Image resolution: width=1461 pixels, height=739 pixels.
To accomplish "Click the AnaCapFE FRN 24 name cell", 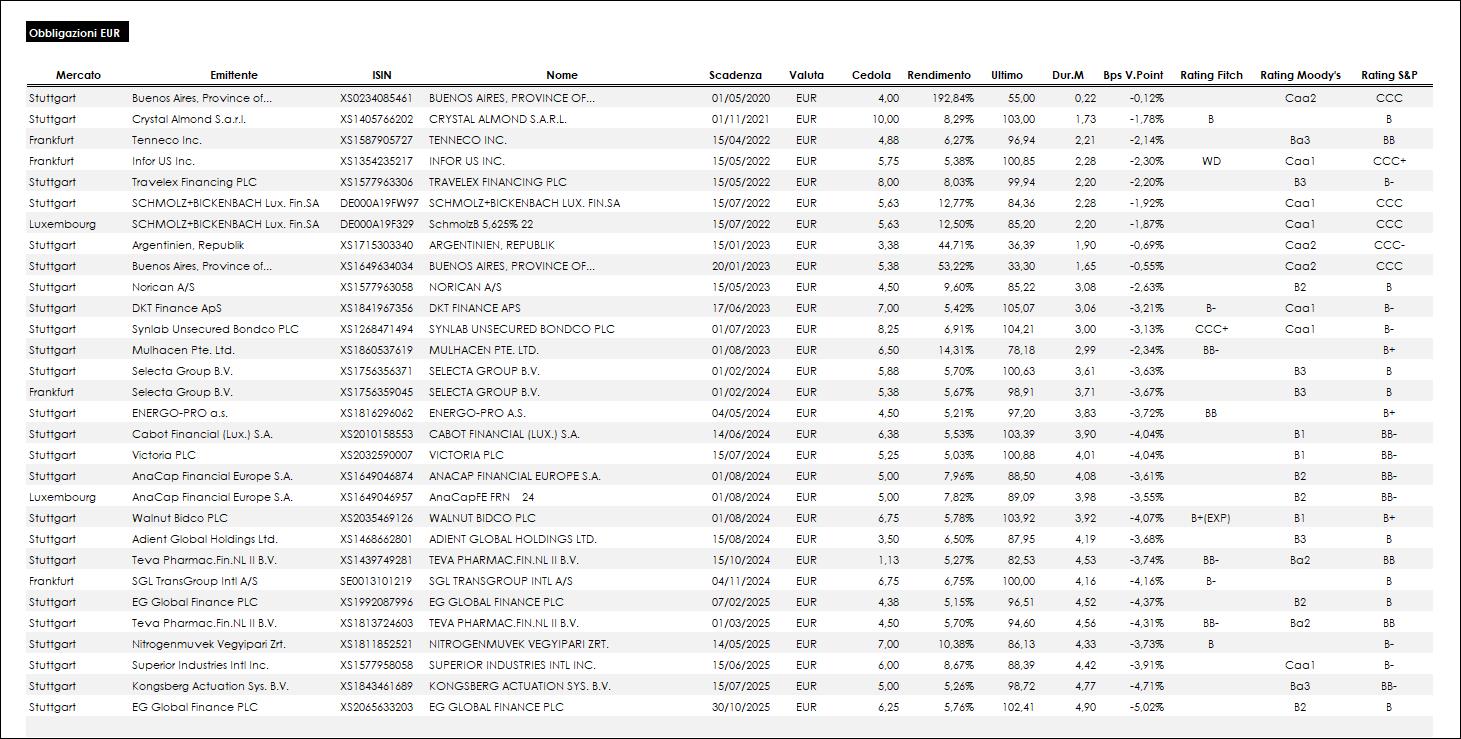I will [481, 497].
